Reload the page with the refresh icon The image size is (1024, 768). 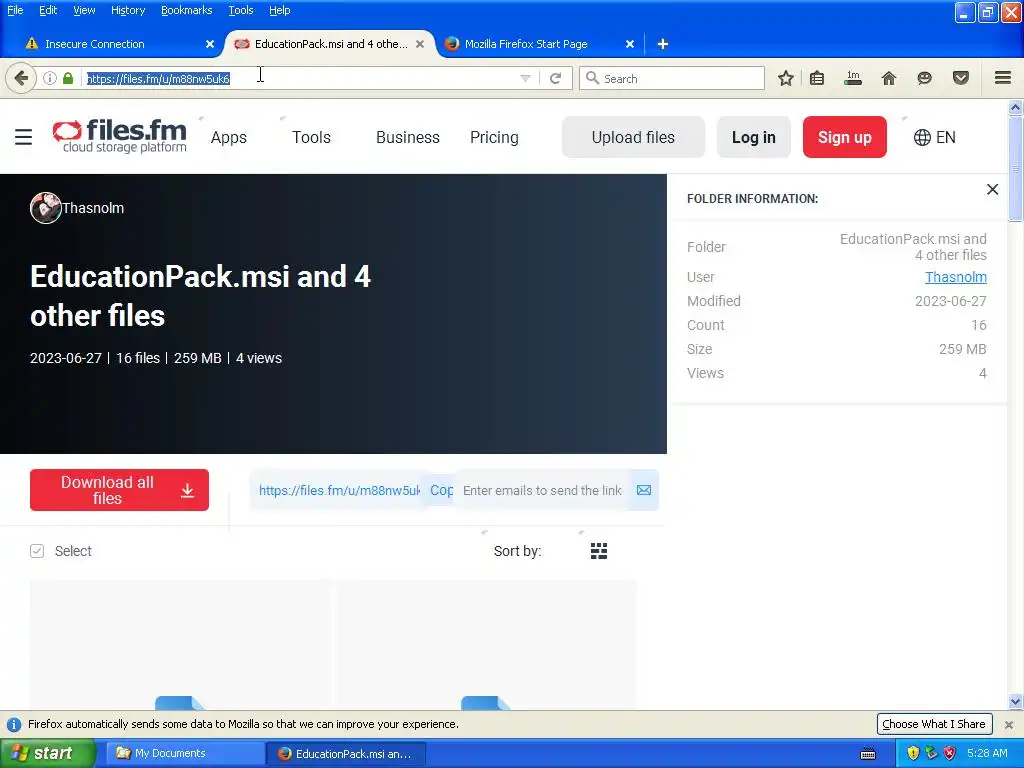click(x=556, y=78)
